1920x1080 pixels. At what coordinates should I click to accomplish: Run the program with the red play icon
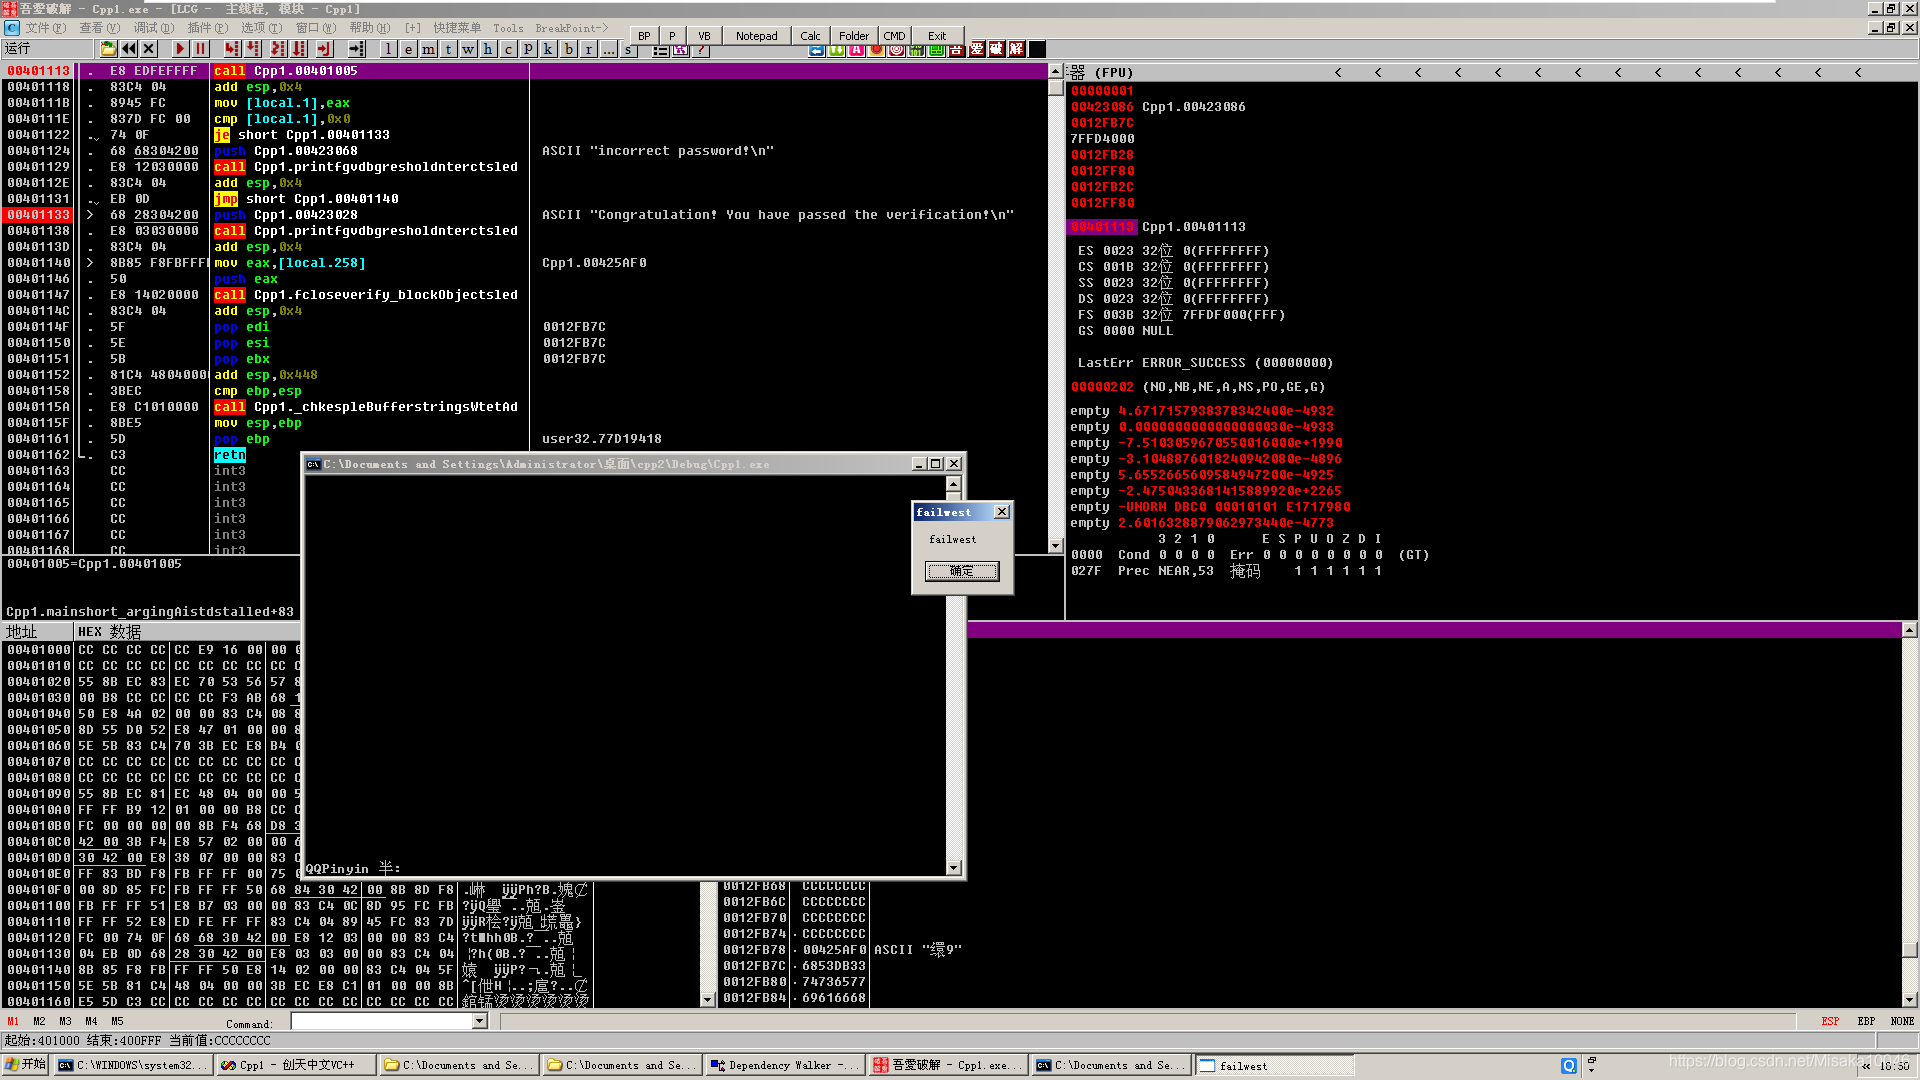click(x=180, y=49)
